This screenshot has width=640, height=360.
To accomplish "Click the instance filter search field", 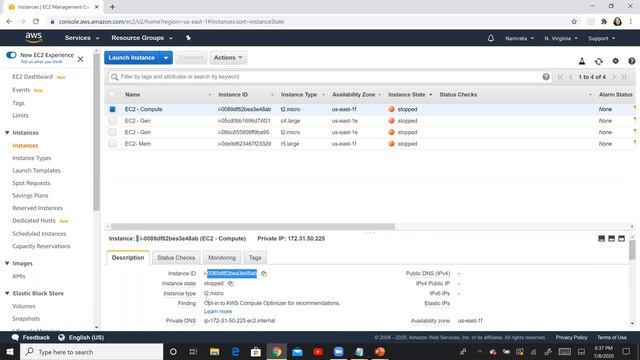I will pyautogui.click(x=329, y=77).
